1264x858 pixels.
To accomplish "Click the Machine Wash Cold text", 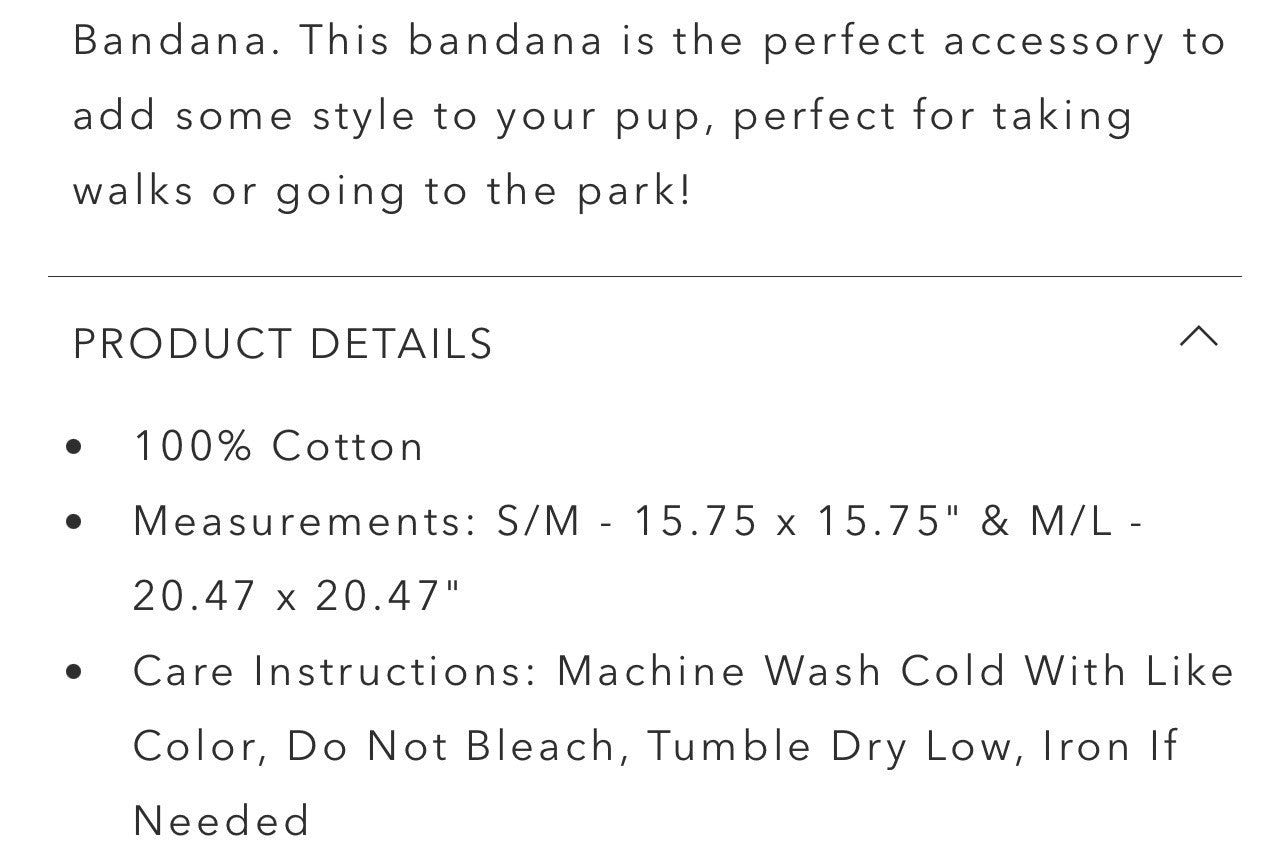I will (x=780, y=671).
